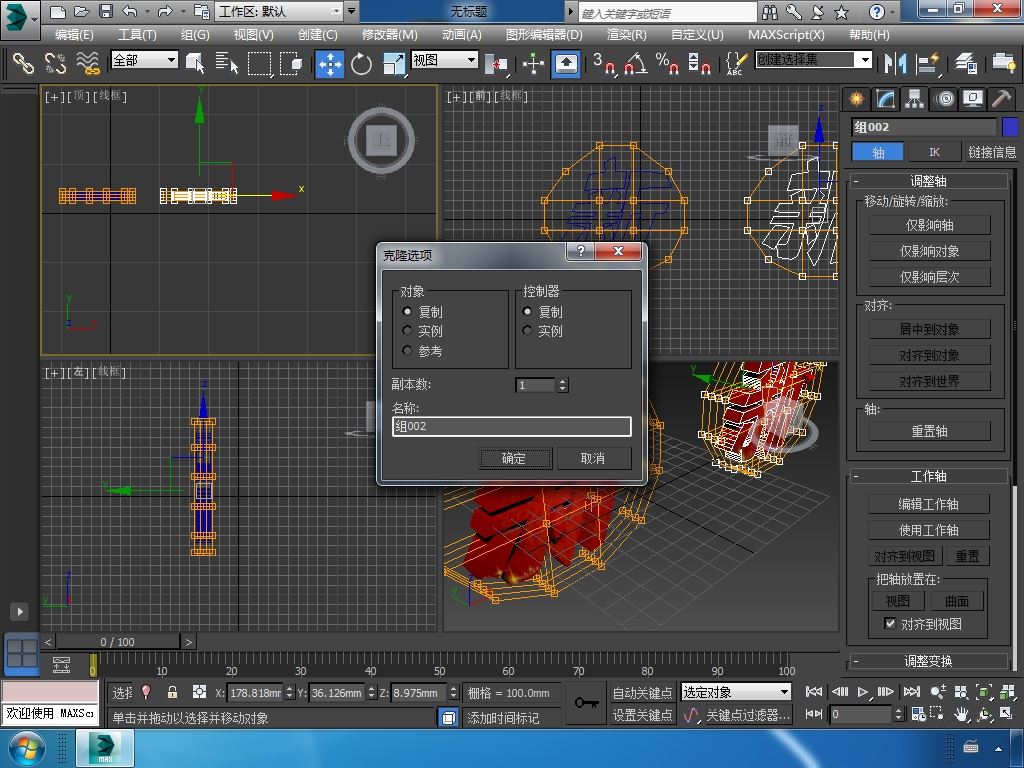Screen dimensions: 1024x768
Task: Open the 修改器(M) menu
Action: click(x=391, y=34)
